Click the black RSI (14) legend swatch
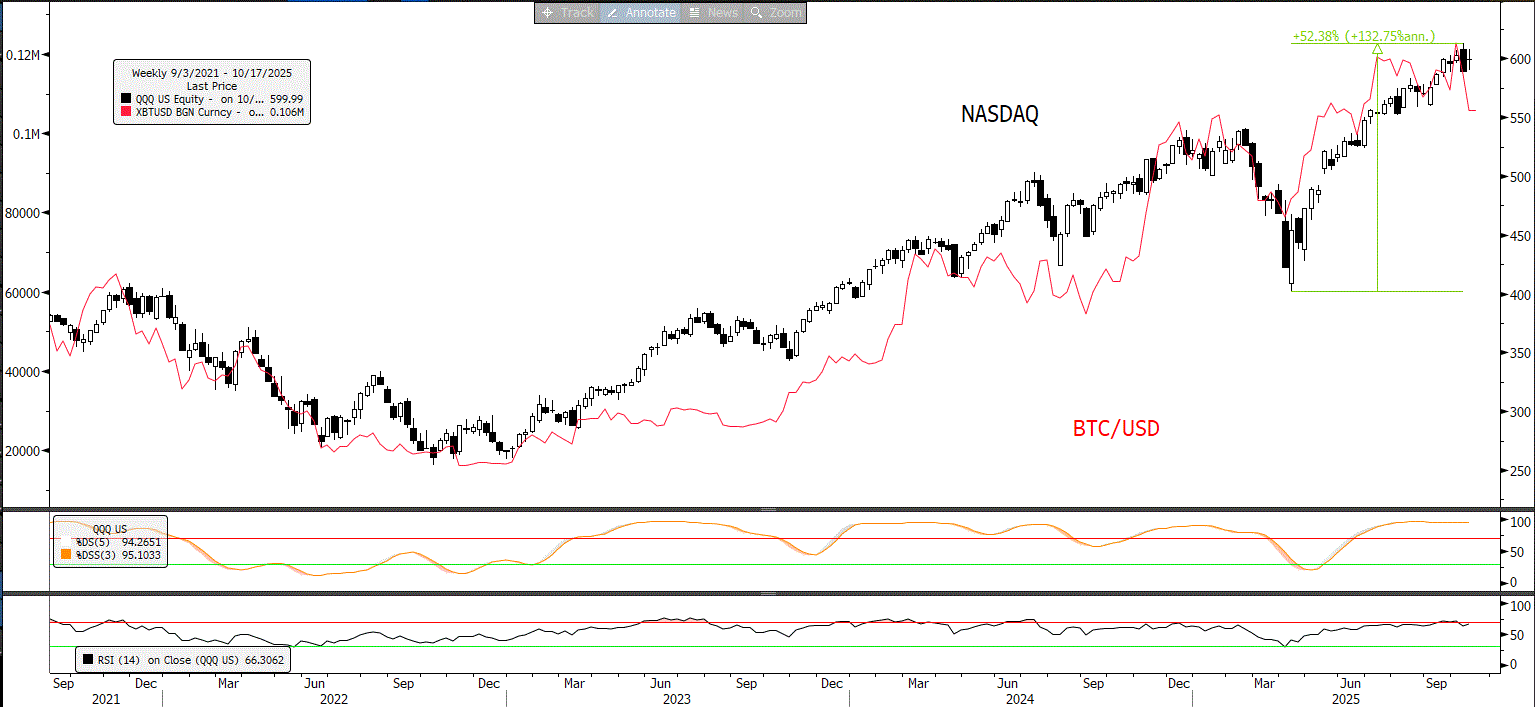Viewport: 1535px width, 707px height. 90,660
